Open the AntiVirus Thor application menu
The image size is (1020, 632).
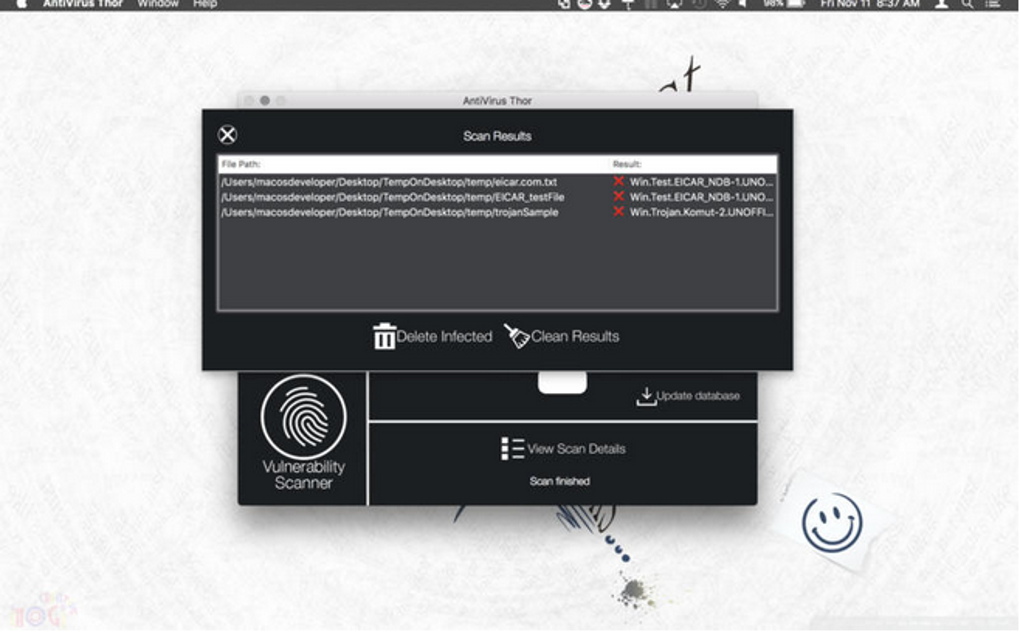pos(83,4)
